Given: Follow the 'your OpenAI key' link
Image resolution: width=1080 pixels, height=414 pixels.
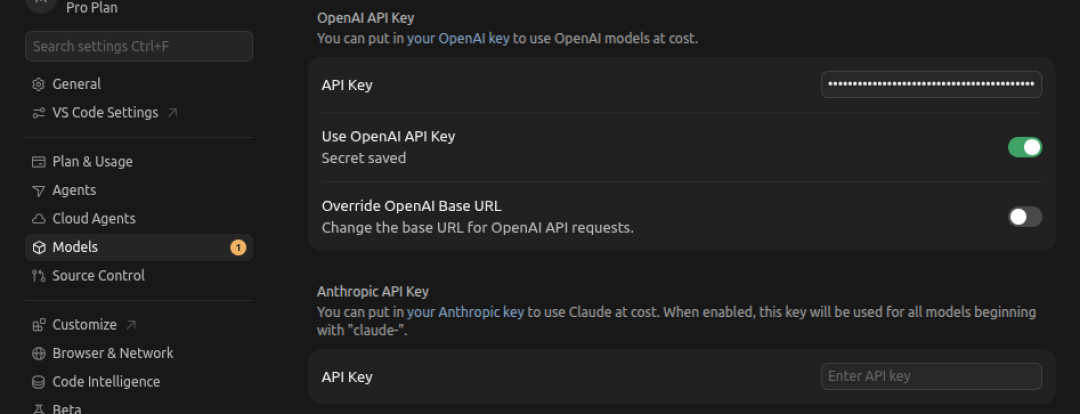Looking at the screenshot, I should coord(458,39).
